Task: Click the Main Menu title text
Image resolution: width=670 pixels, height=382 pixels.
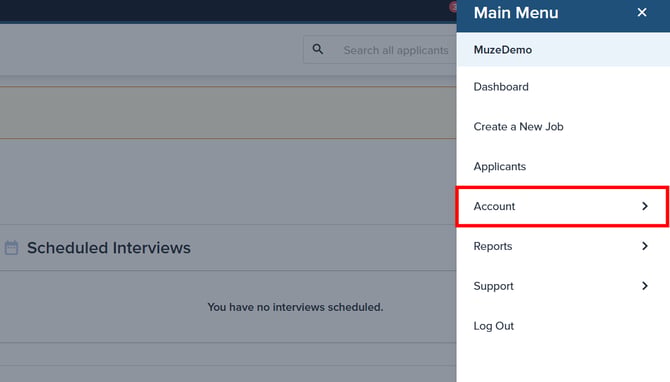Action: point(516,13)
